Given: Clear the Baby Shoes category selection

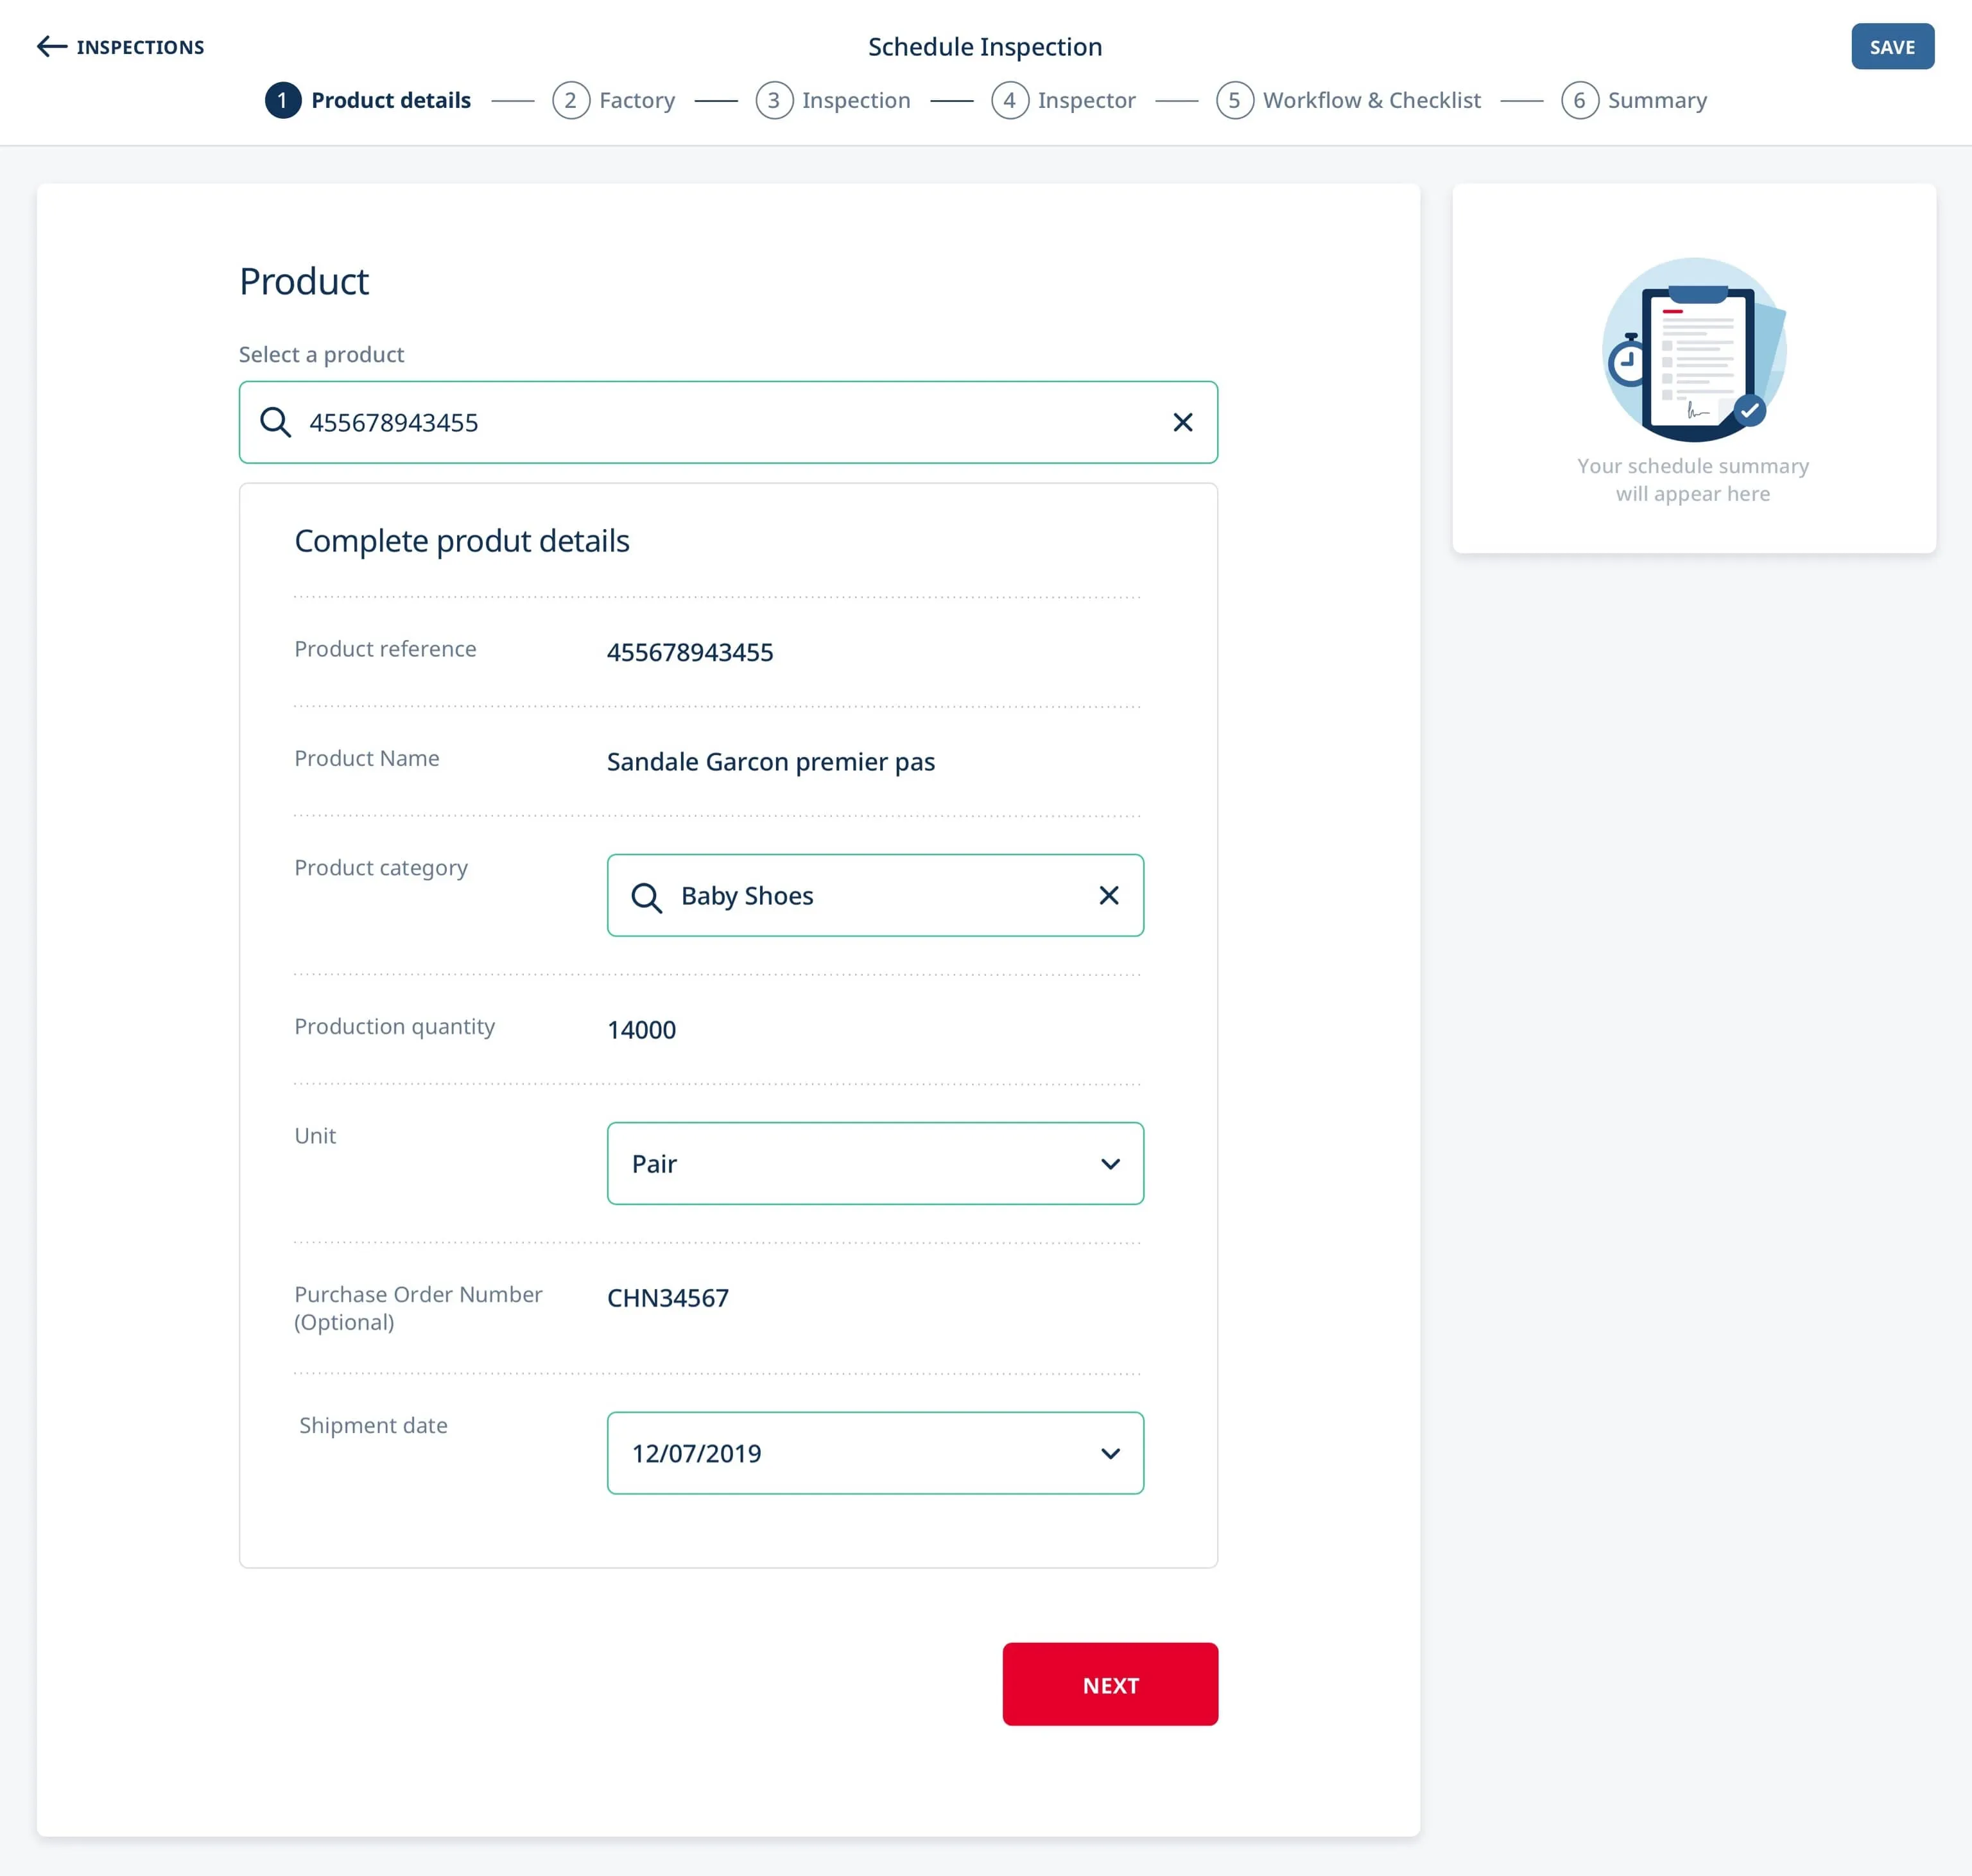Looking at the screenshot, I should tap(1108, 895).
